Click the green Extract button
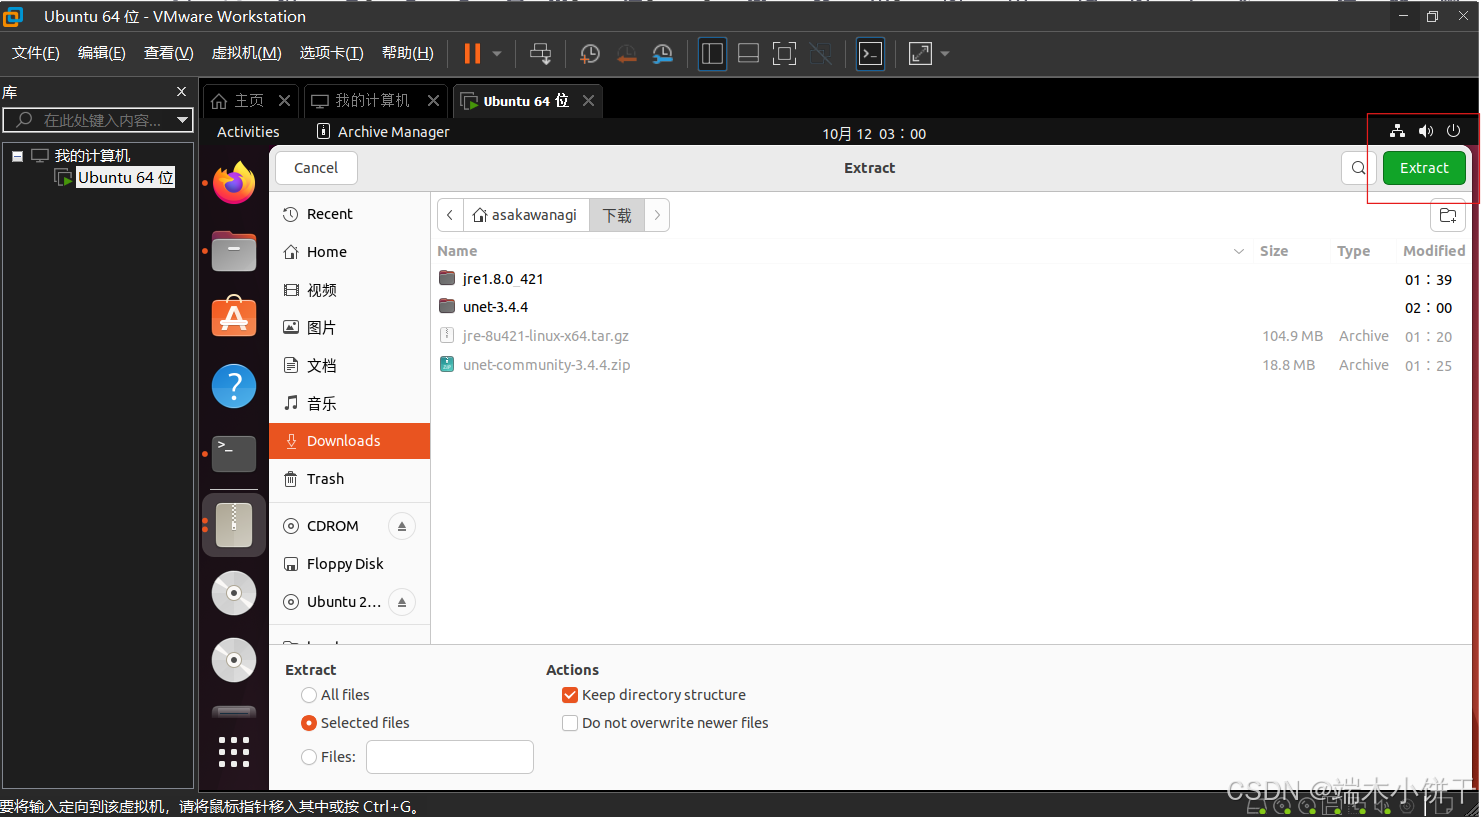 click(1424, 168)
